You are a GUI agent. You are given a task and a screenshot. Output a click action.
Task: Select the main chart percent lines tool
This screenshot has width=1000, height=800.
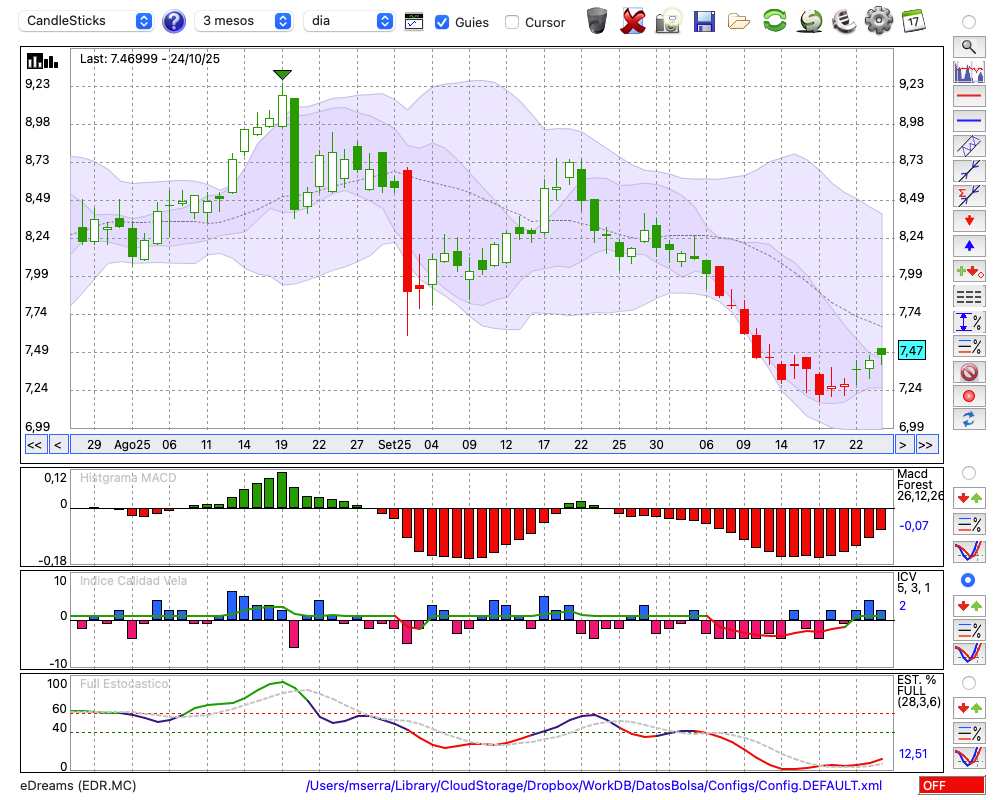tap(969, 346)
